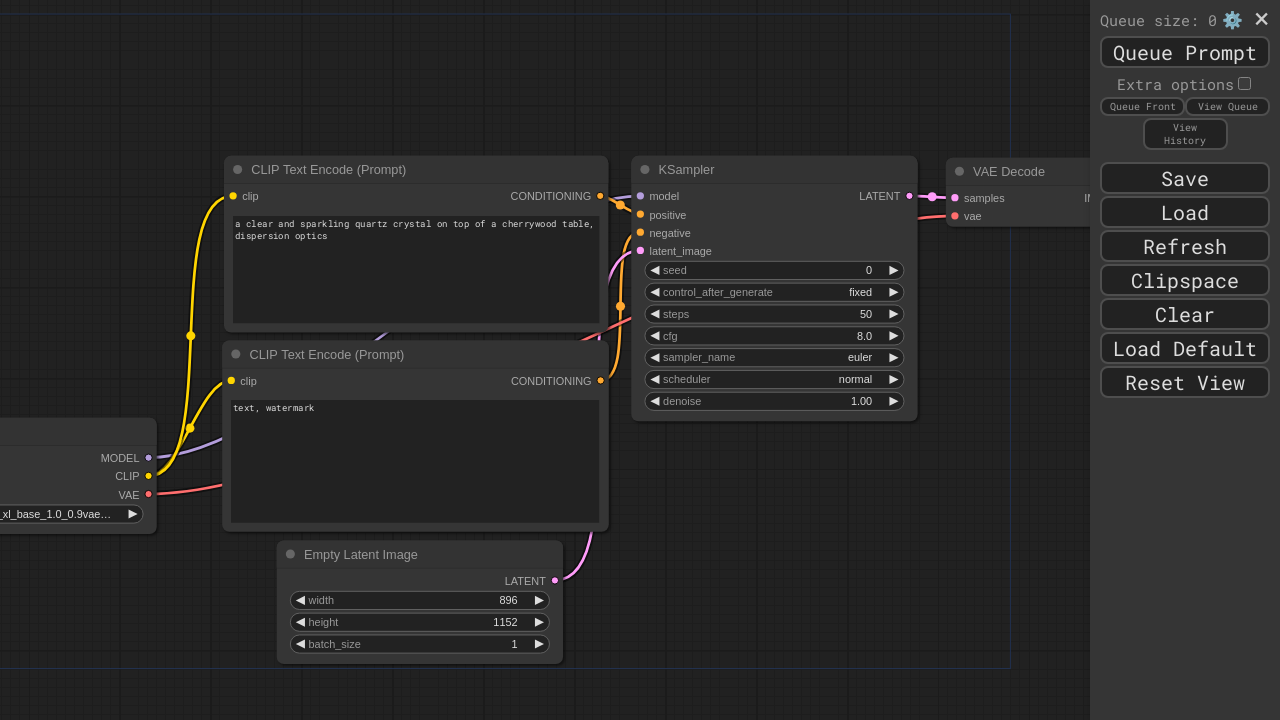1280x720 pixels.
Task: Click the Load Default button
Action: pyautogui.click(x=1184, y=349)
